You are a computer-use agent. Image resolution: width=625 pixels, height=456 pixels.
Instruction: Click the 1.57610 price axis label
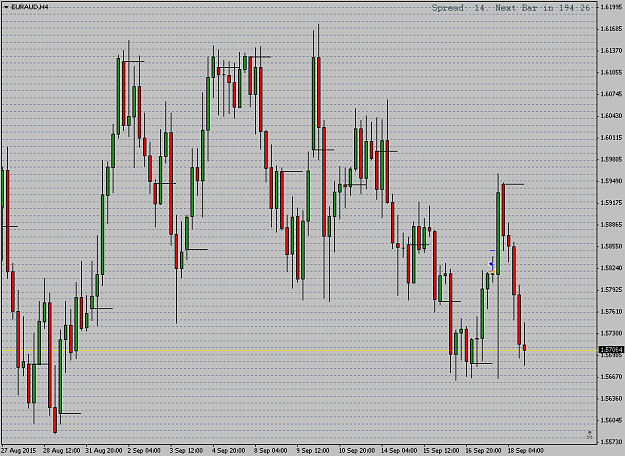611,312
